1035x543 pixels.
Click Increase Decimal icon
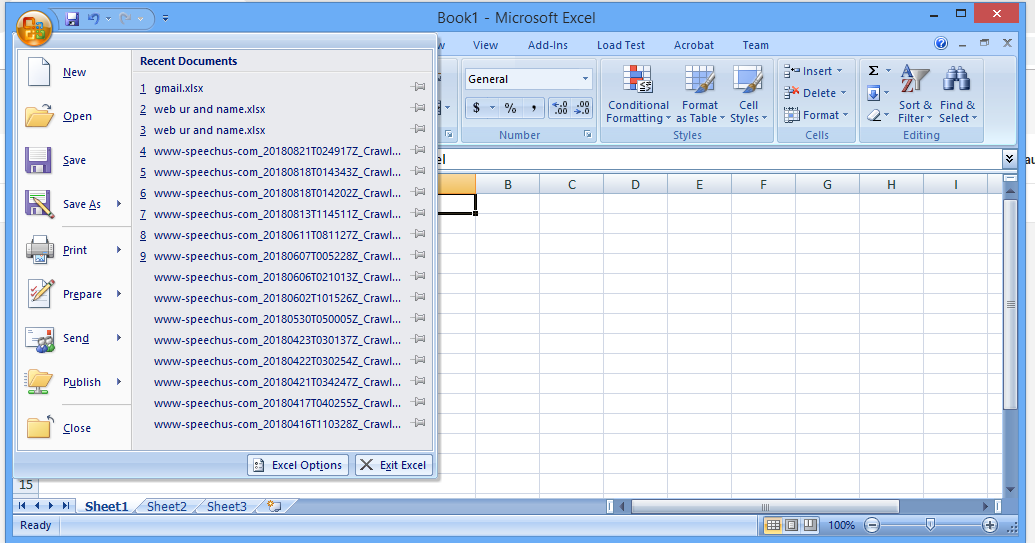click(560, 108)
